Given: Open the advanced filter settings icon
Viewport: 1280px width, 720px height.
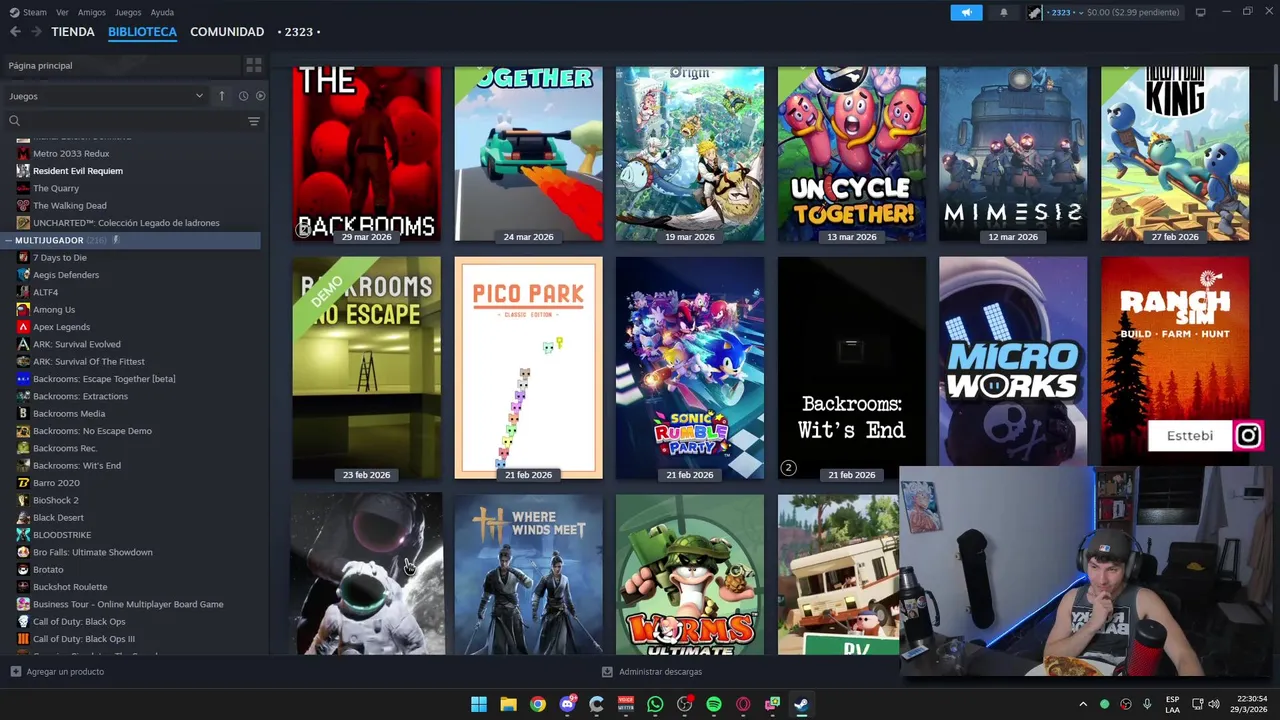Looking at the screenshot, I should click(254, 121).
